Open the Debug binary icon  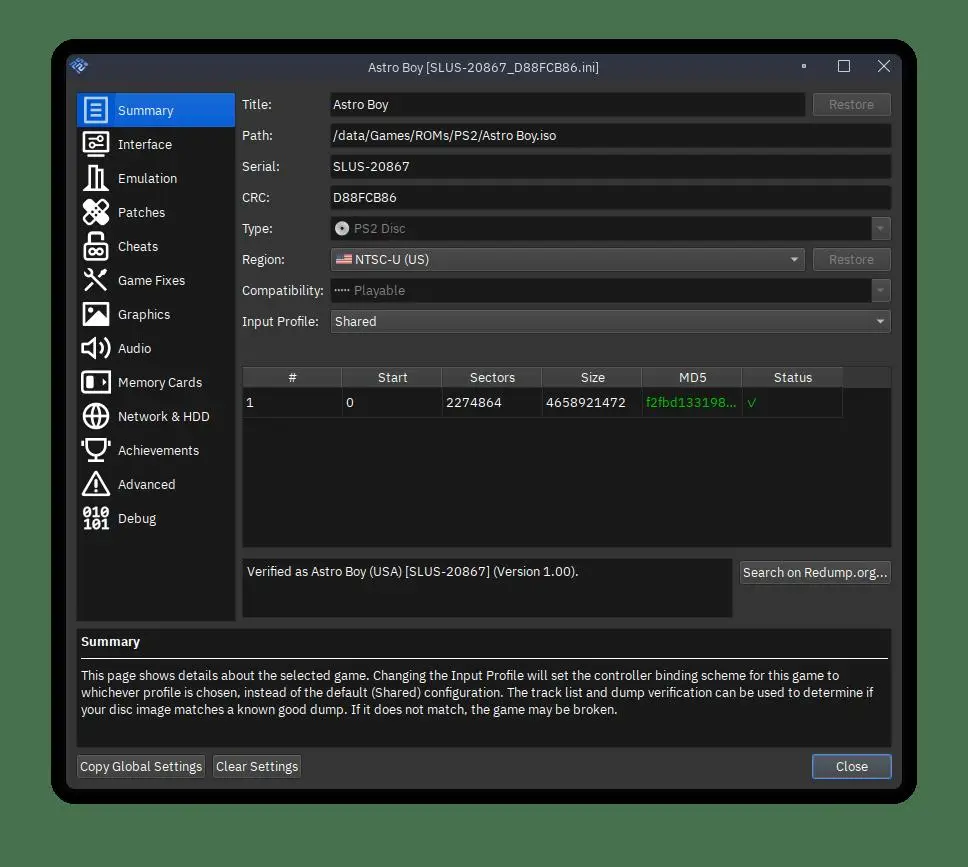click(96, 518)
